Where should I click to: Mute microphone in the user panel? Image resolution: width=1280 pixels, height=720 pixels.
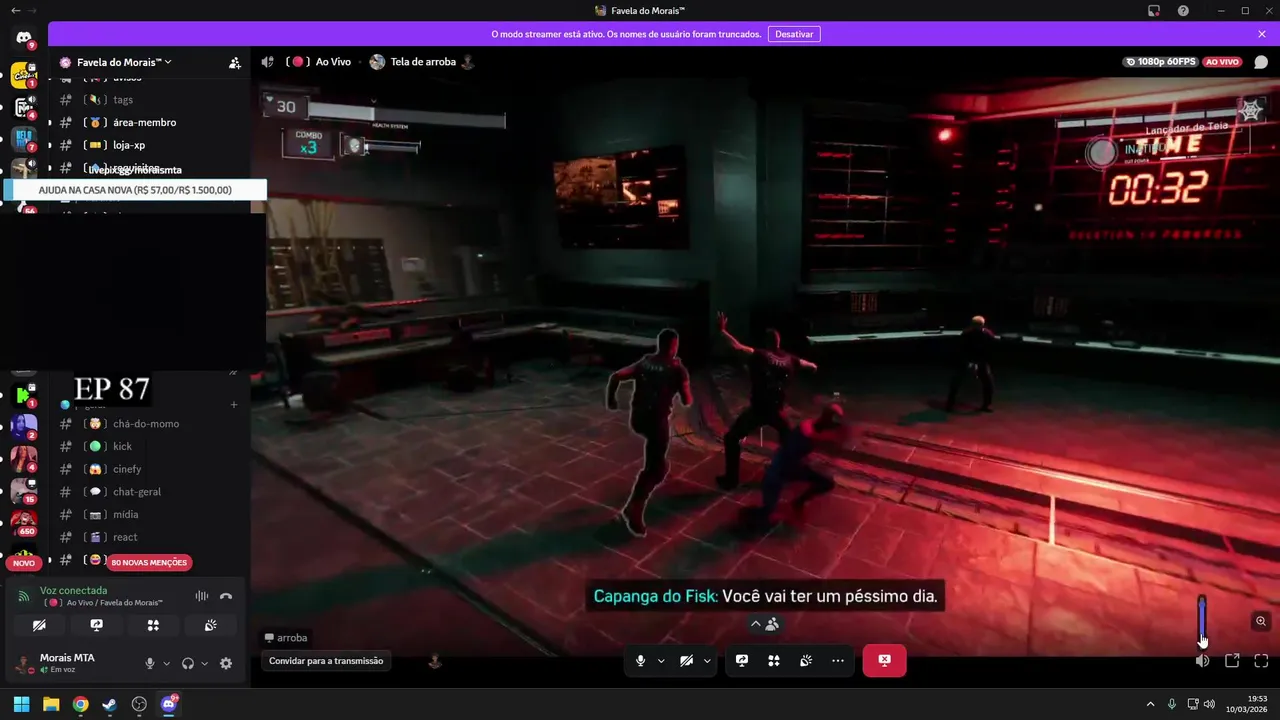(150, 663)
